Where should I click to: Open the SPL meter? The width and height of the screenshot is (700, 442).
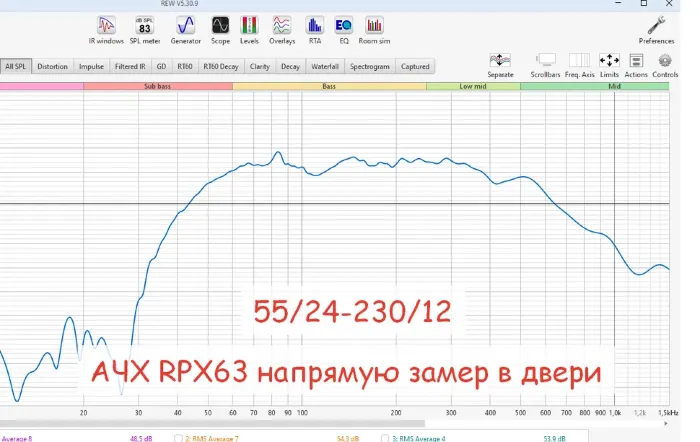[x=145, y=30]
